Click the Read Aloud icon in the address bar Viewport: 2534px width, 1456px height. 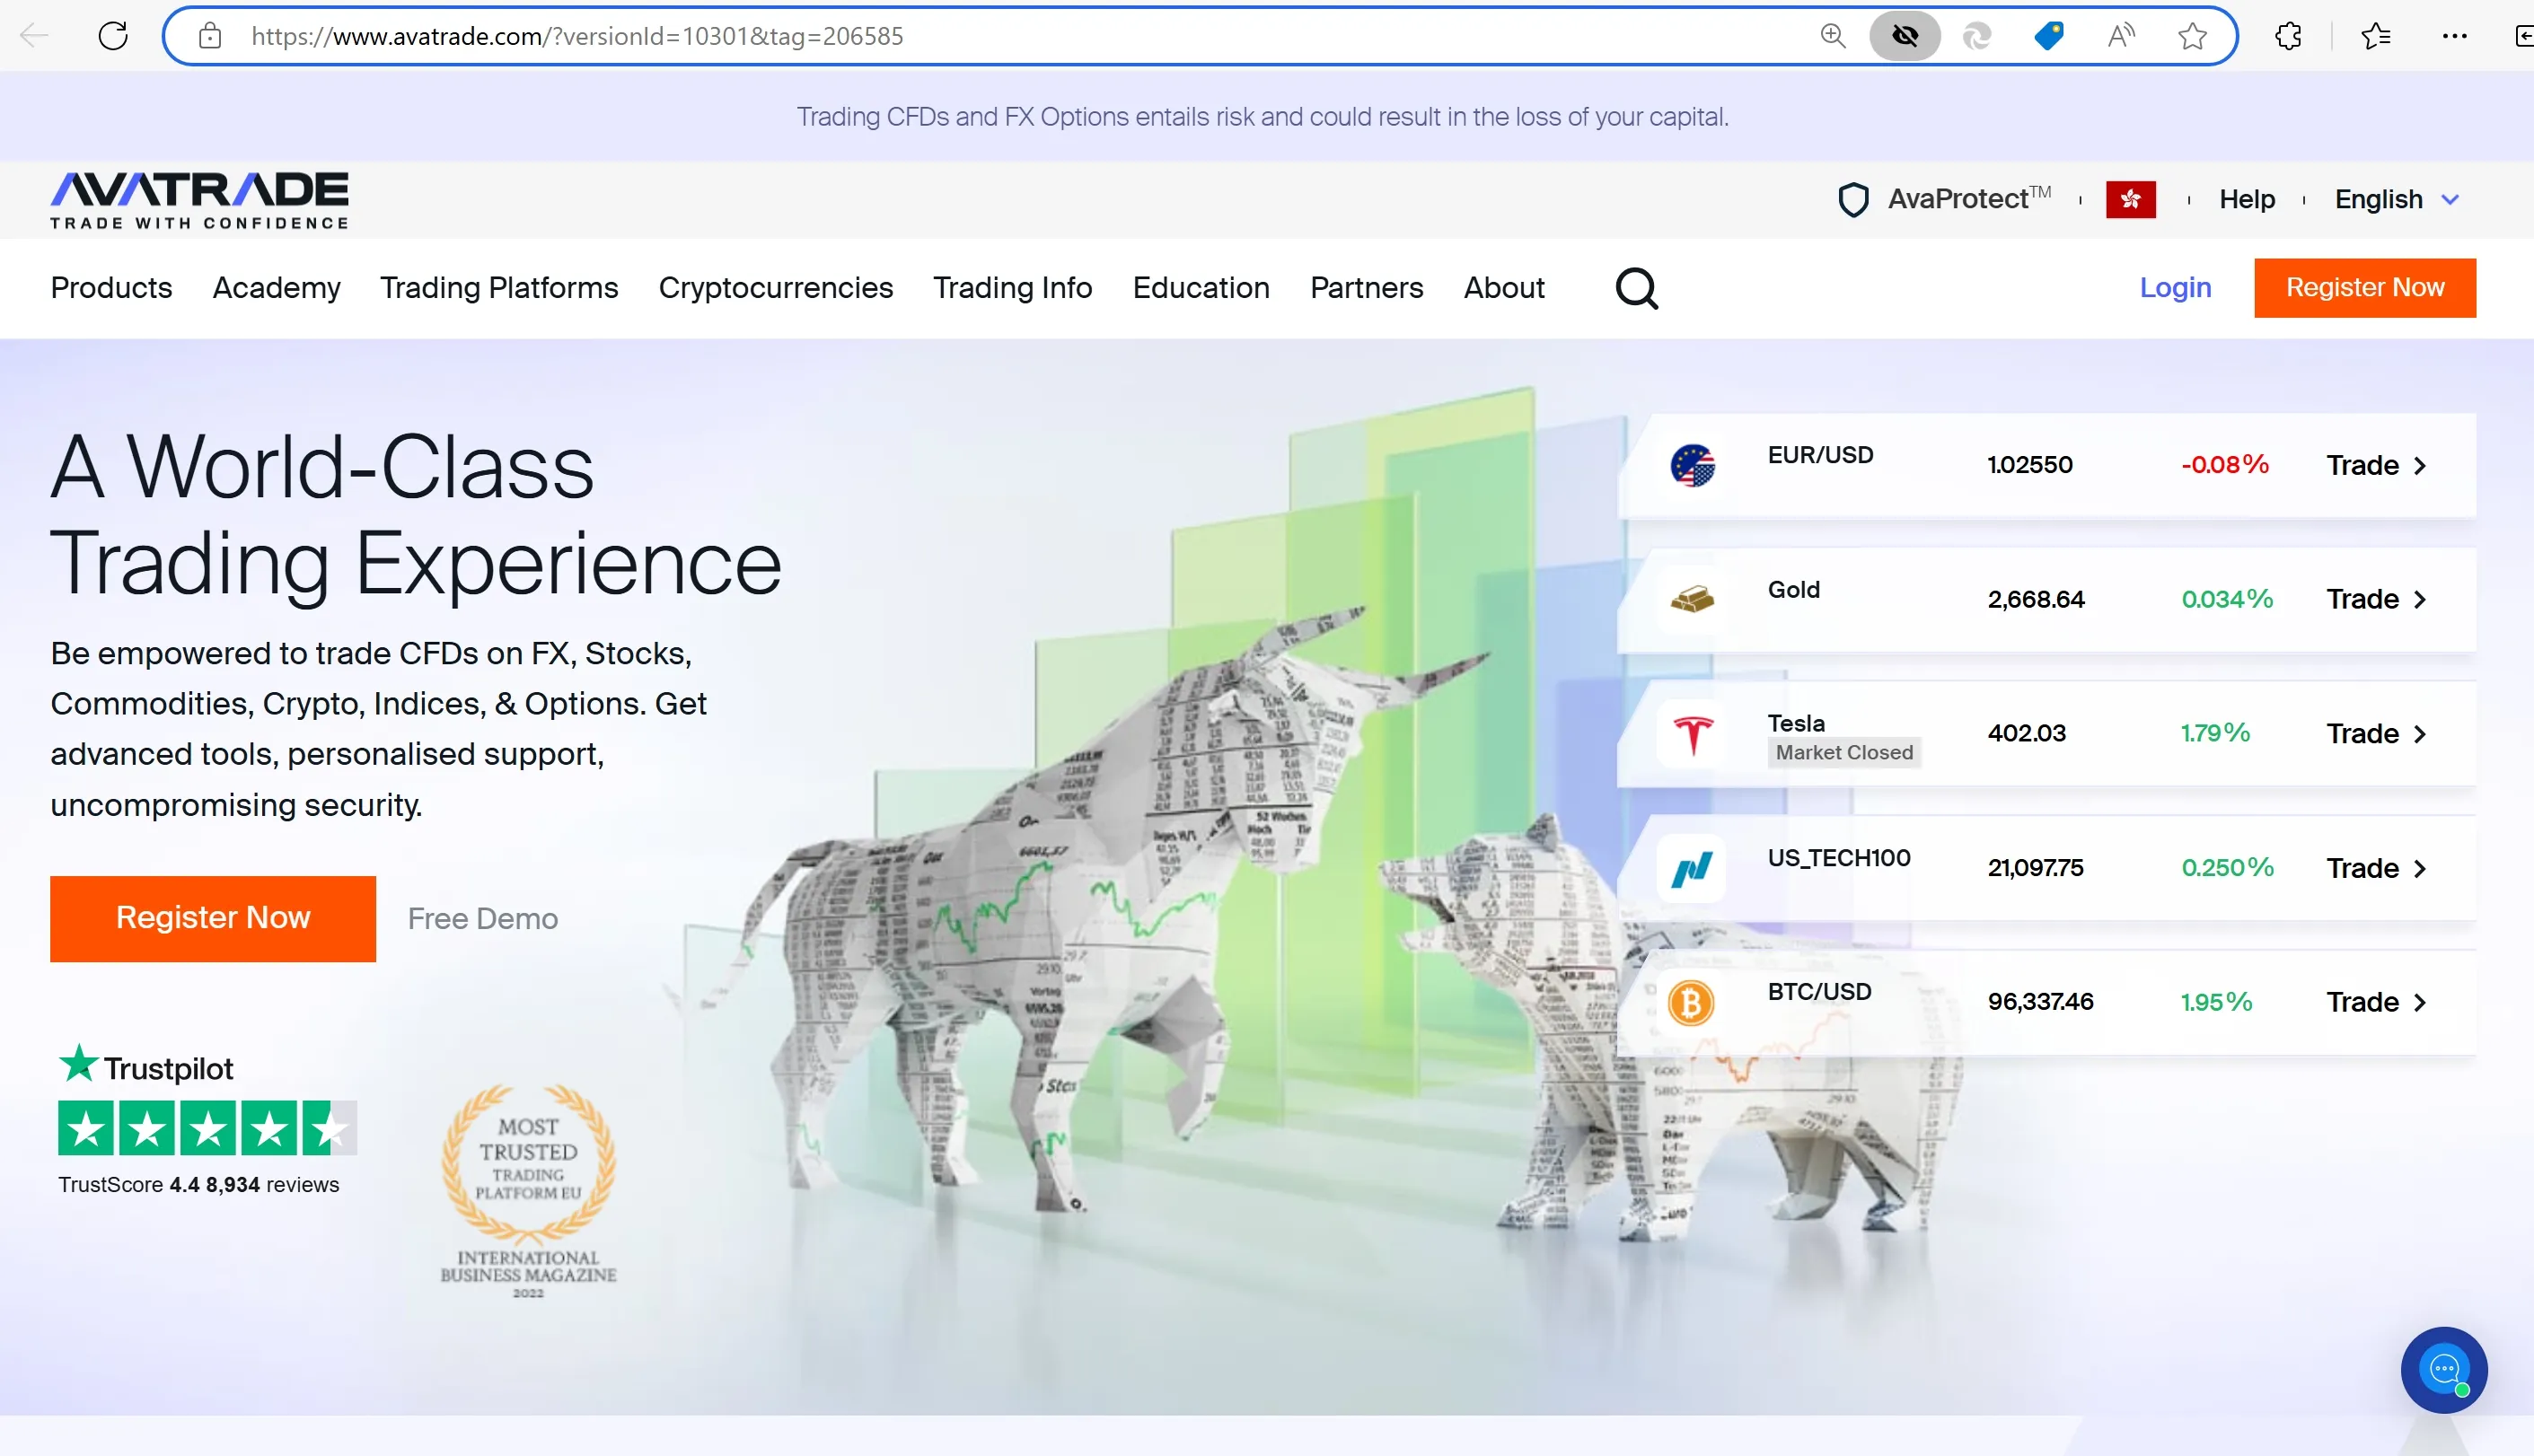2120,36
